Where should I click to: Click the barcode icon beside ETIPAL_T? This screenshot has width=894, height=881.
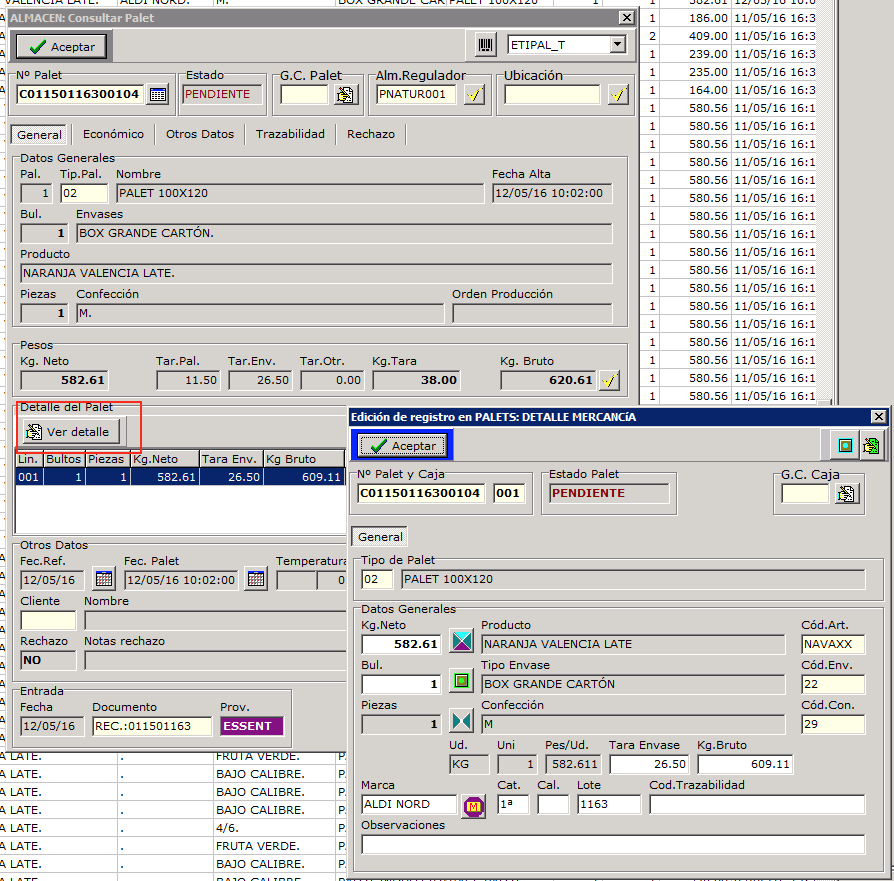[x=485, y=46]
